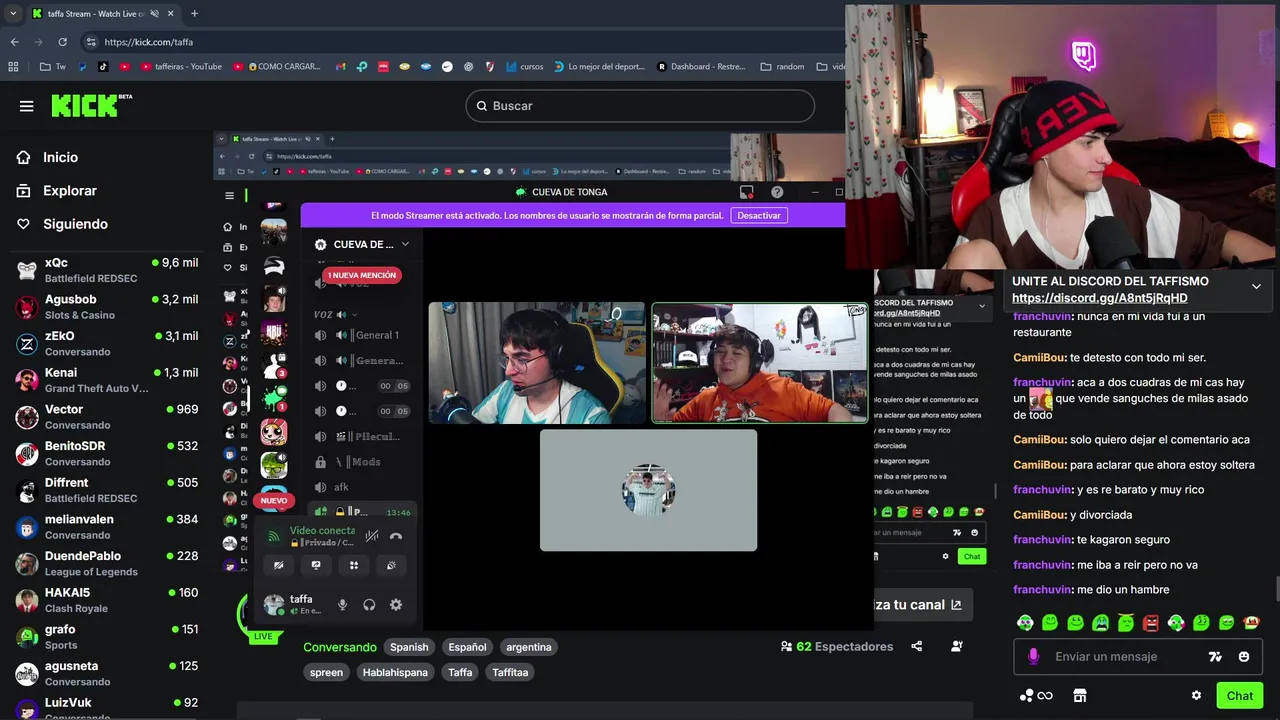The width and height of the screenshot is (1280, 720).
Task: Click the Kick logo
Action: (x=91, y=105)
